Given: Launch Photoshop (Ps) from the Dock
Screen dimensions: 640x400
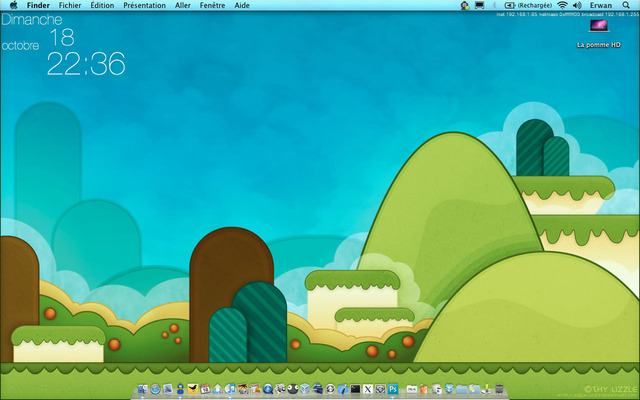Looking at the screenshot, I should pyautogui.click(x=393, y=389).
